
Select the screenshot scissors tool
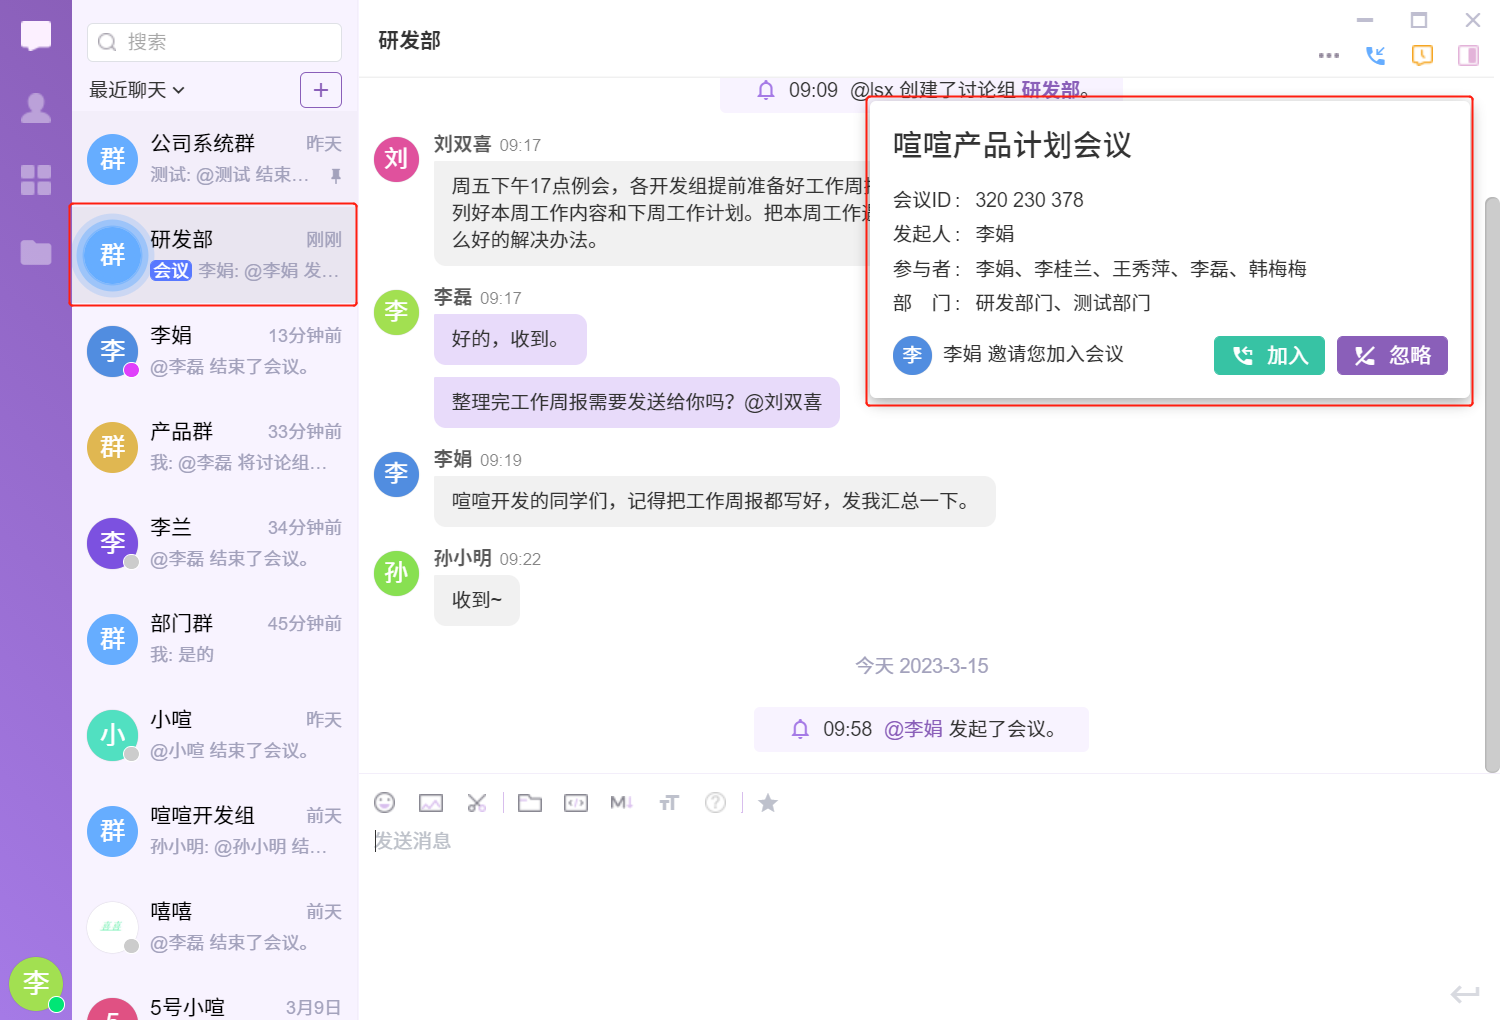(477, 803)
